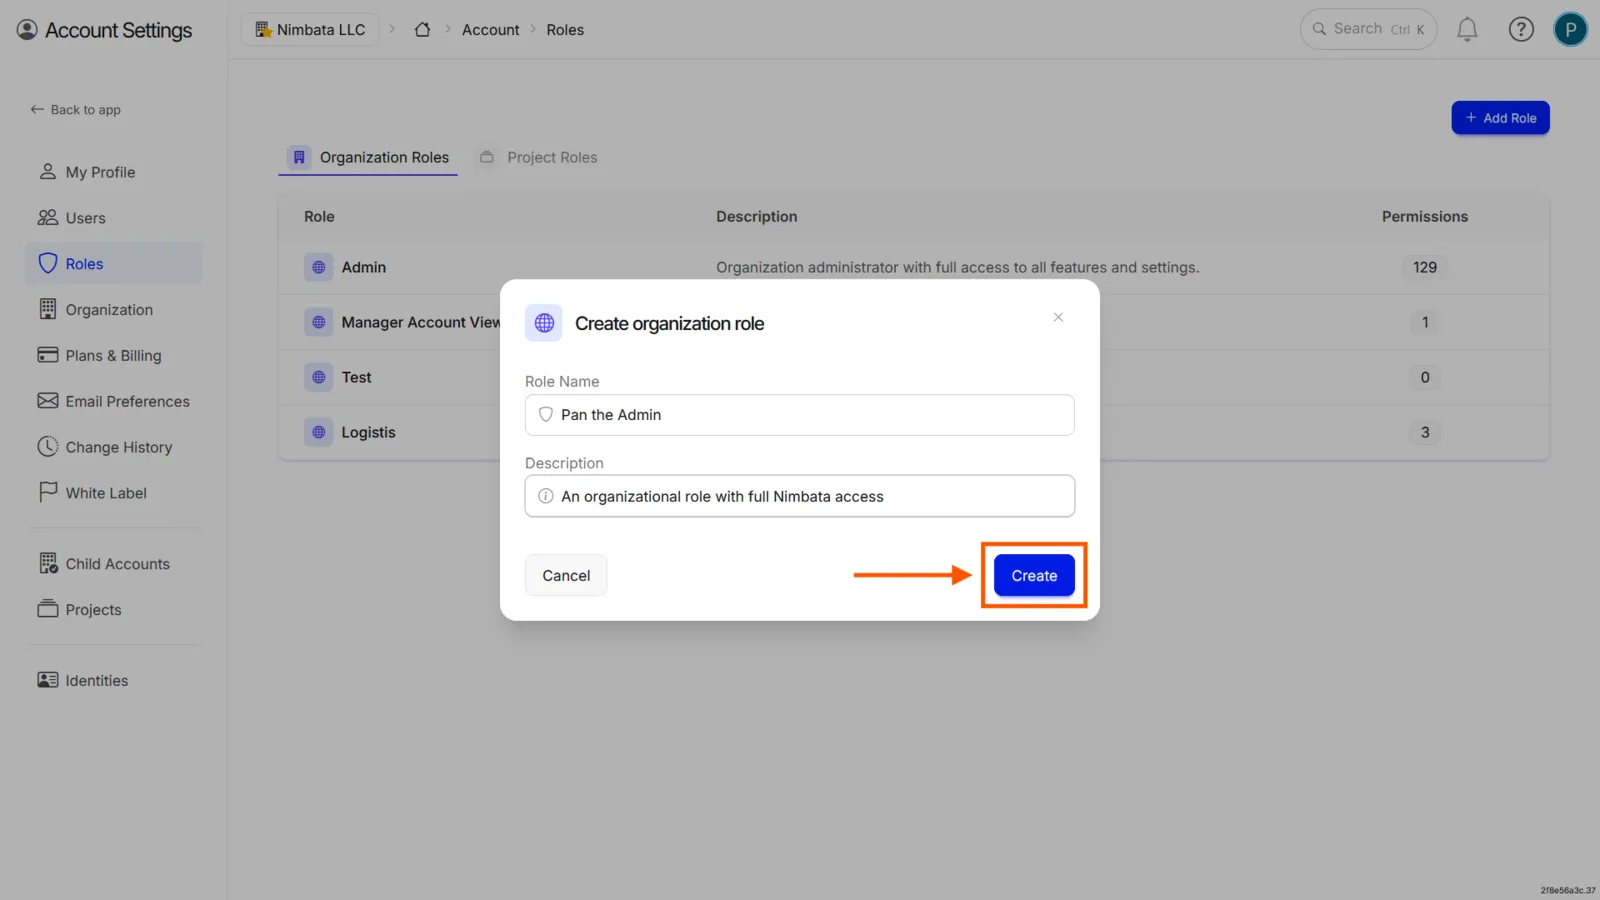Click the Back to app link

click(75, 110)
